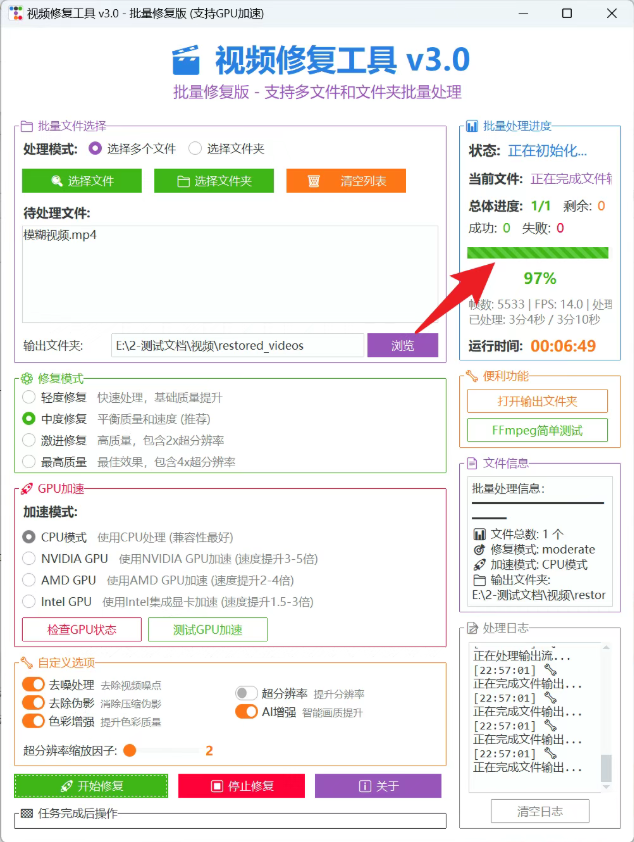The width and height of the screenshot is (634, 842).
Task: Select the 选择文件夹 processing mode
Action: [195, 148]
